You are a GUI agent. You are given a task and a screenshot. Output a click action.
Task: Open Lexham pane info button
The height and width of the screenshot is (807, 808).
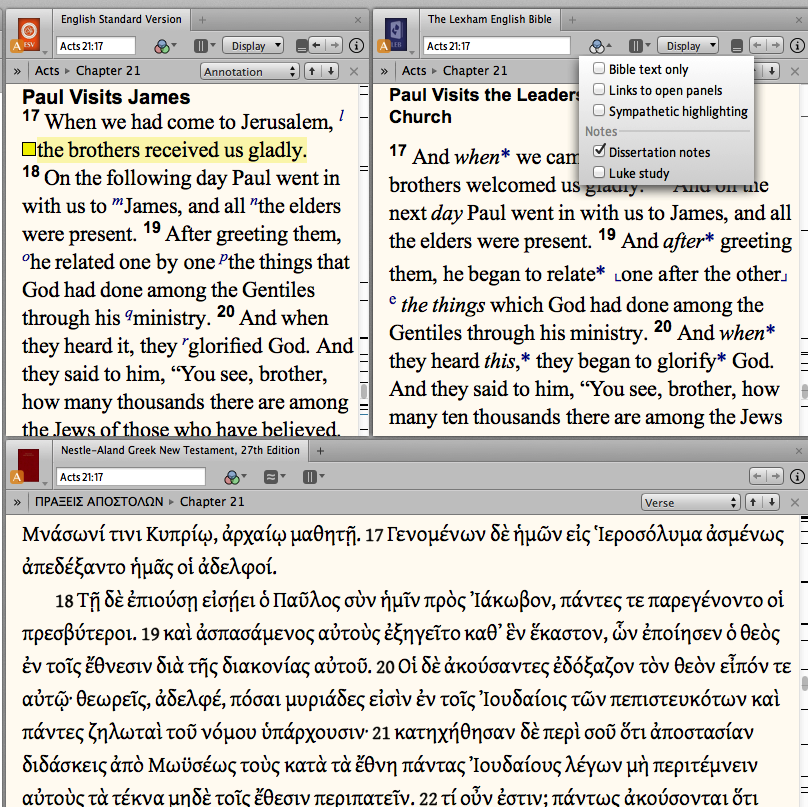pos(797,46)
